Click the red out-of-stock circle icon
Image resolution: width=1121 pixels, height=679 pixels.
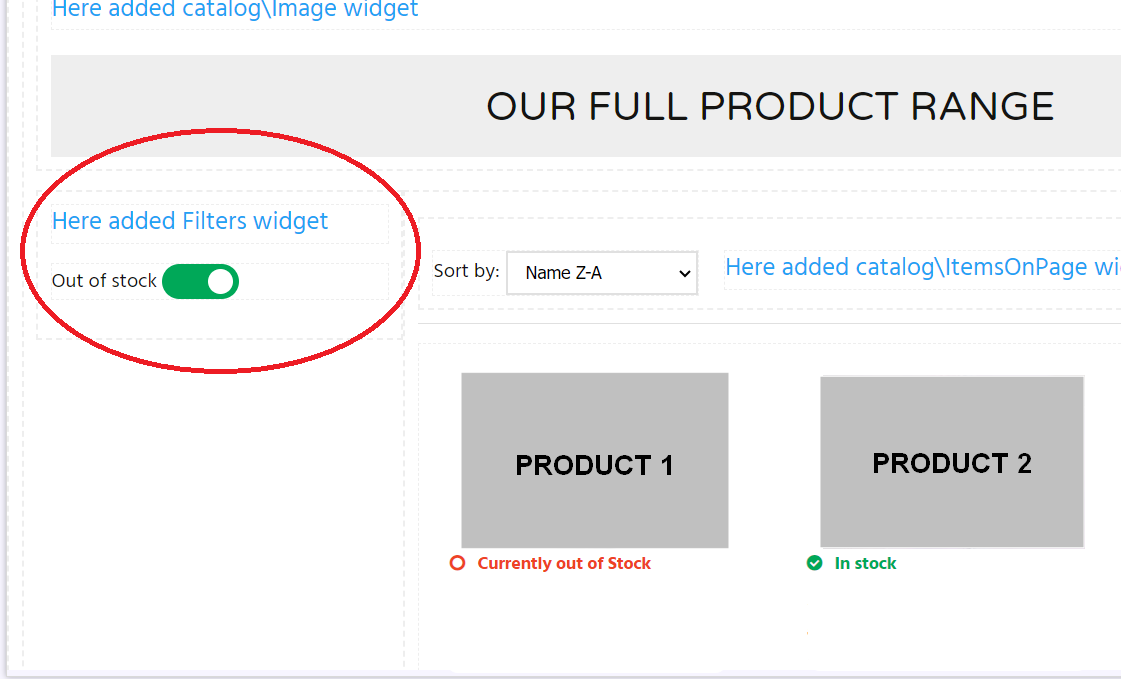457,563
